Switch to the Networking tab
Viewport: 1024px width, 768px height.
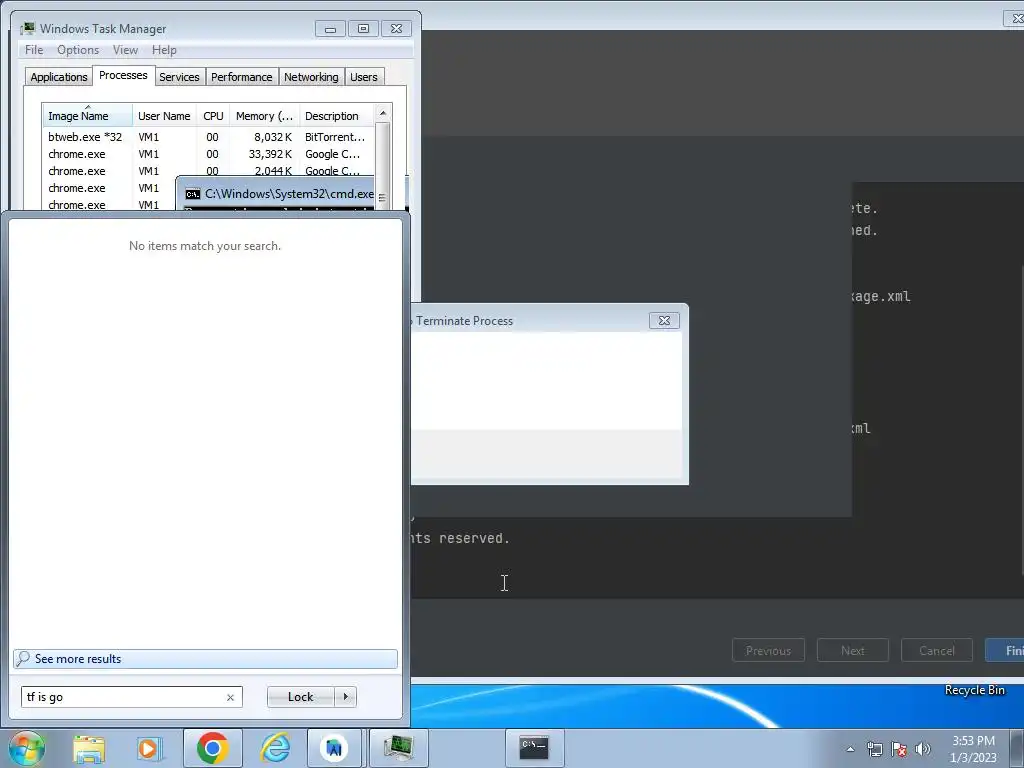pyautogui.click(x=311, y=77)
